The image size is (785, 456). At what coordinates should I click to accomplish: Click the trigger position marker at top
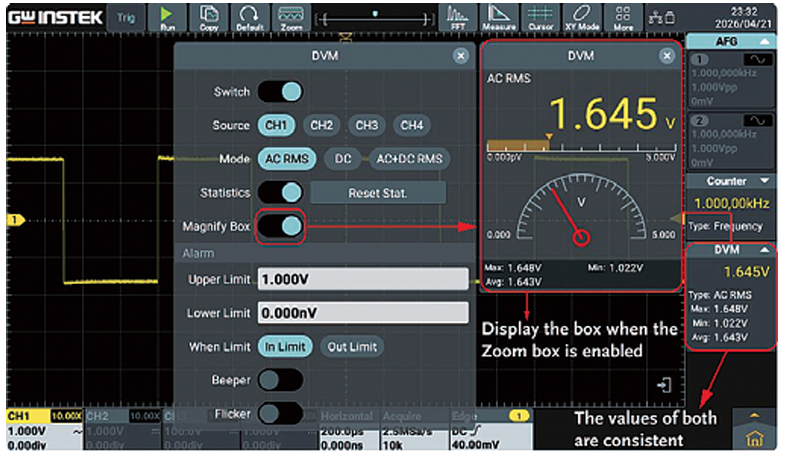click(x=345, y=37)
